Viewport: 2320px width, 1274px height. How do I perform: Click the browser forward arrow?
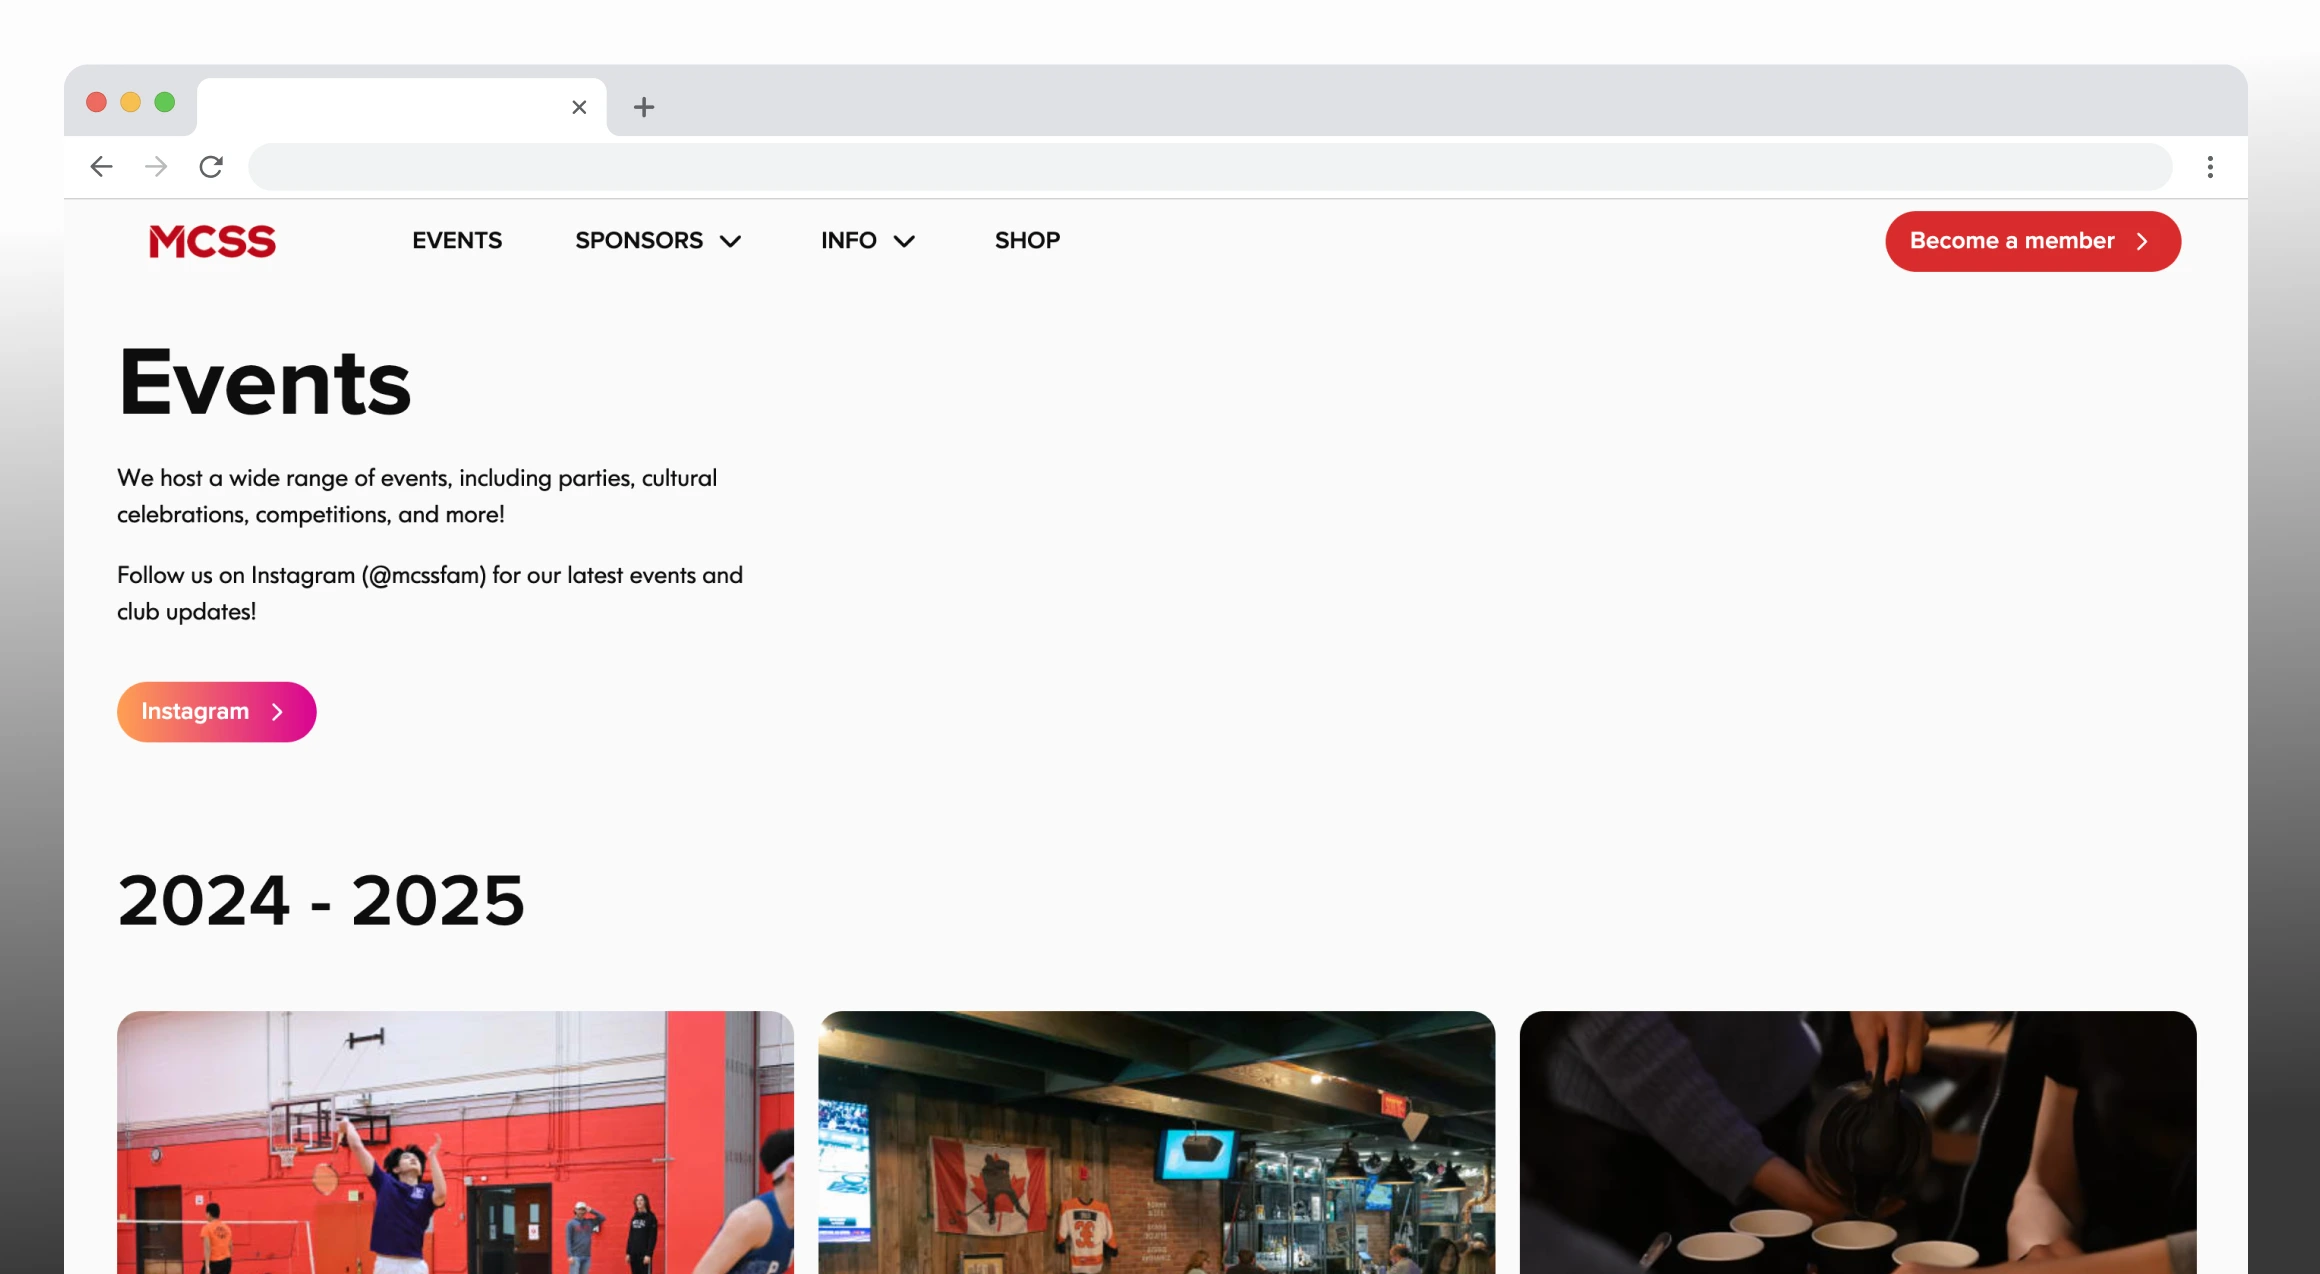[156, 166]
